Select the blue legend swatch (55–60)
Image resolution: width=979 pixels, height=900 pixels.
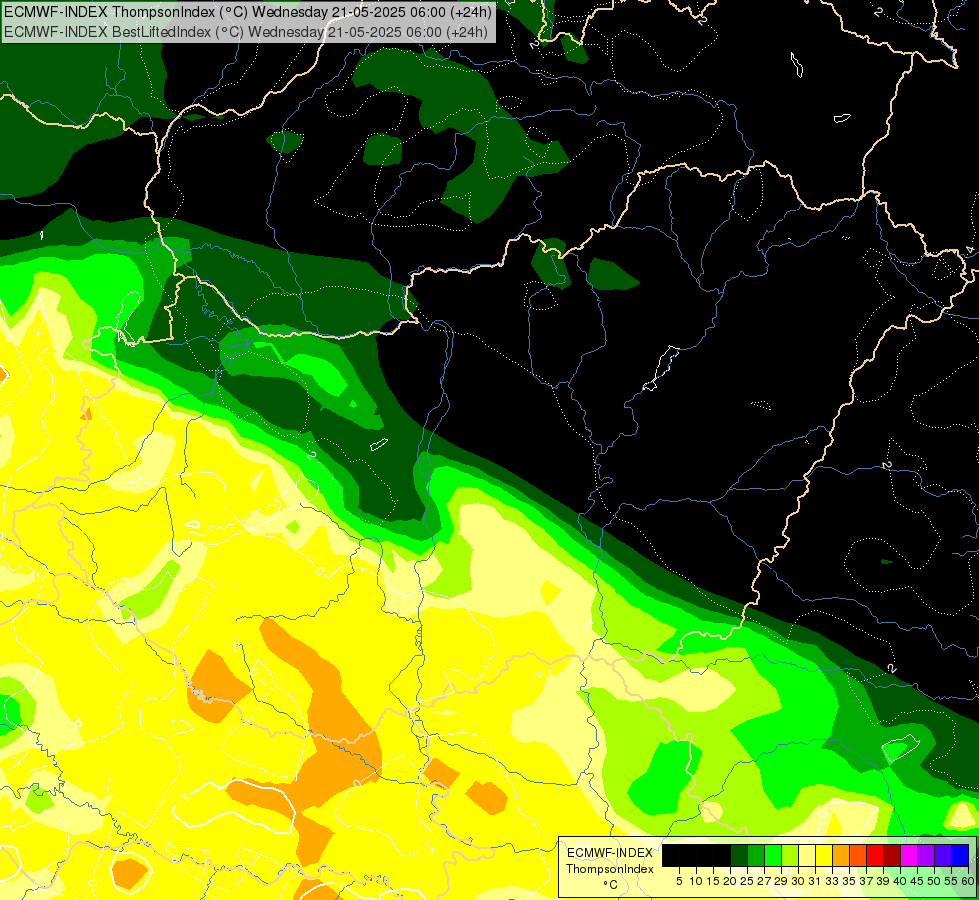coord(960,855)
